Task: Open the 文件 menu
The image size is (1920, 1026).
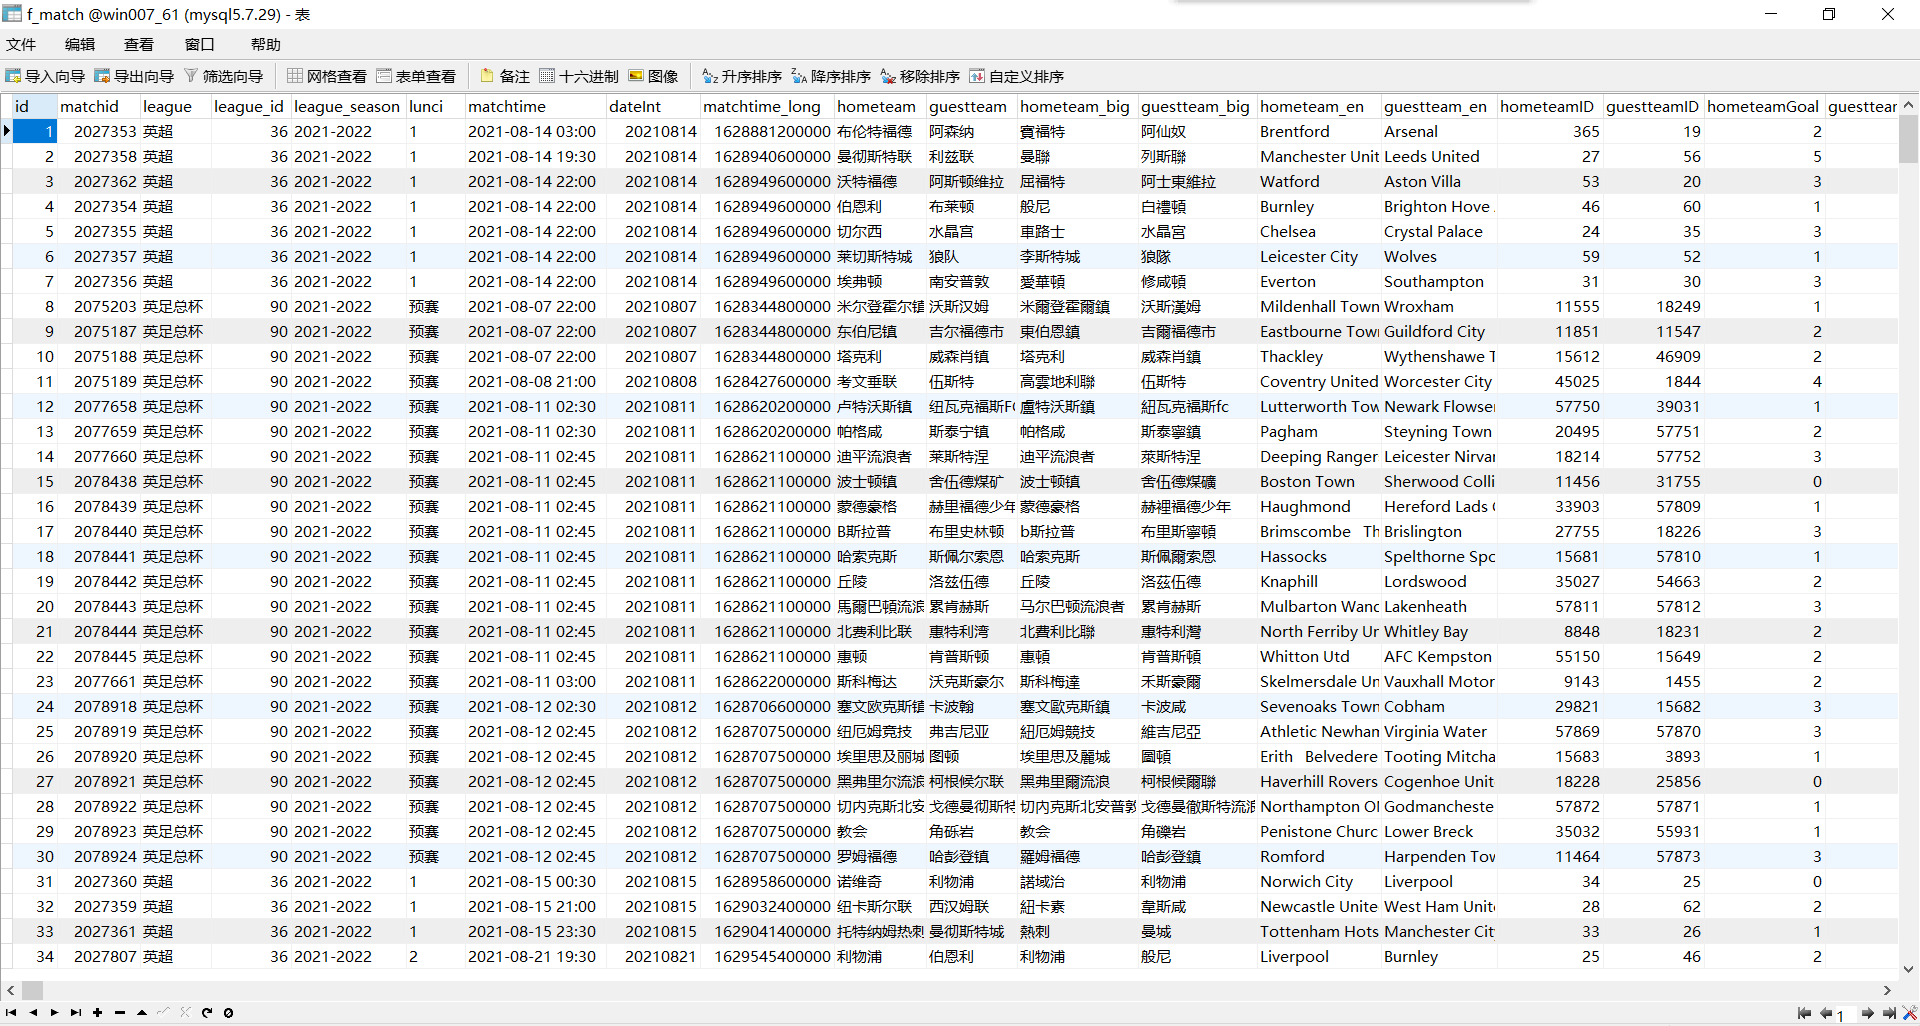Action: (21, 44)
